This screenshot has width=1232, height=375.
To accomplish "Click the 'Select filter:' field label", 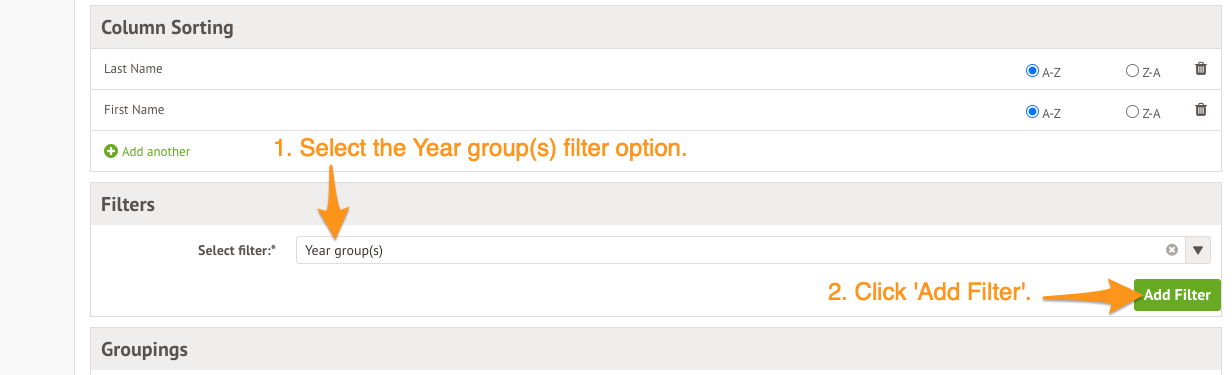I will [x=237, y=250].
